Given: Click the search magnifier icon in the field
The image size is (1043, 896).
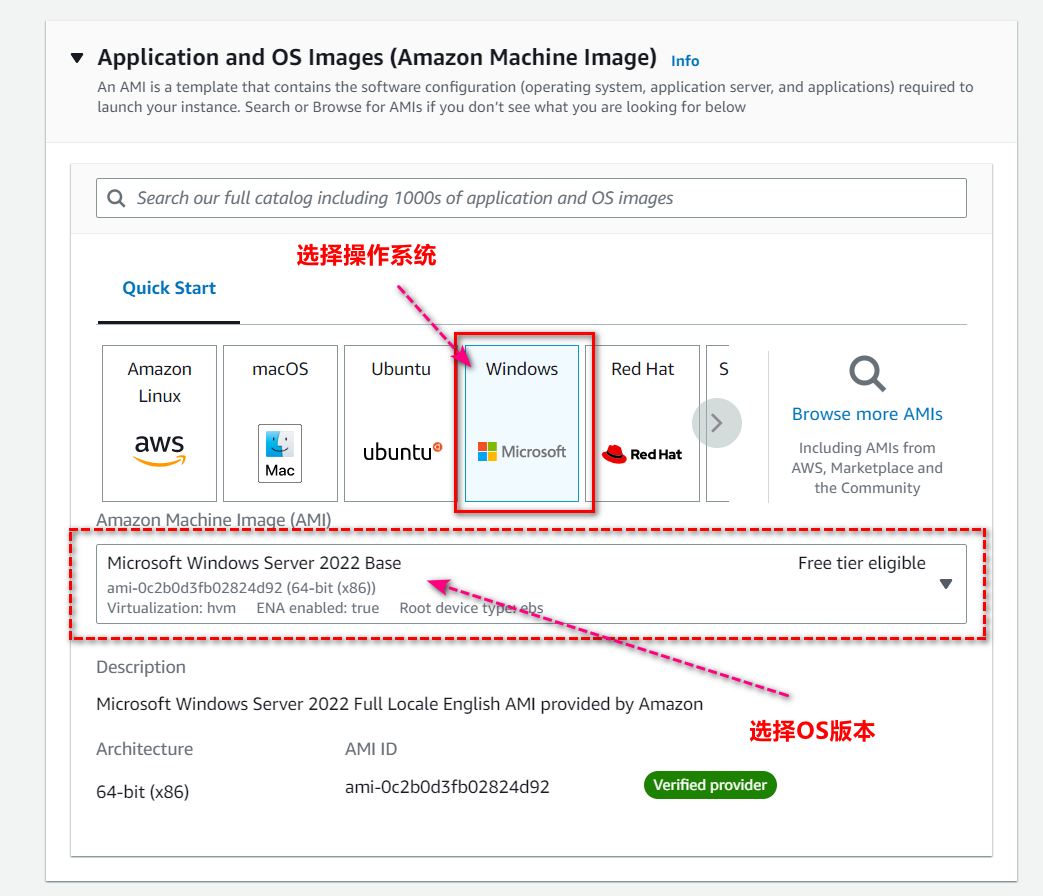Looking at the screenshot, I should [x=116, y=198].
